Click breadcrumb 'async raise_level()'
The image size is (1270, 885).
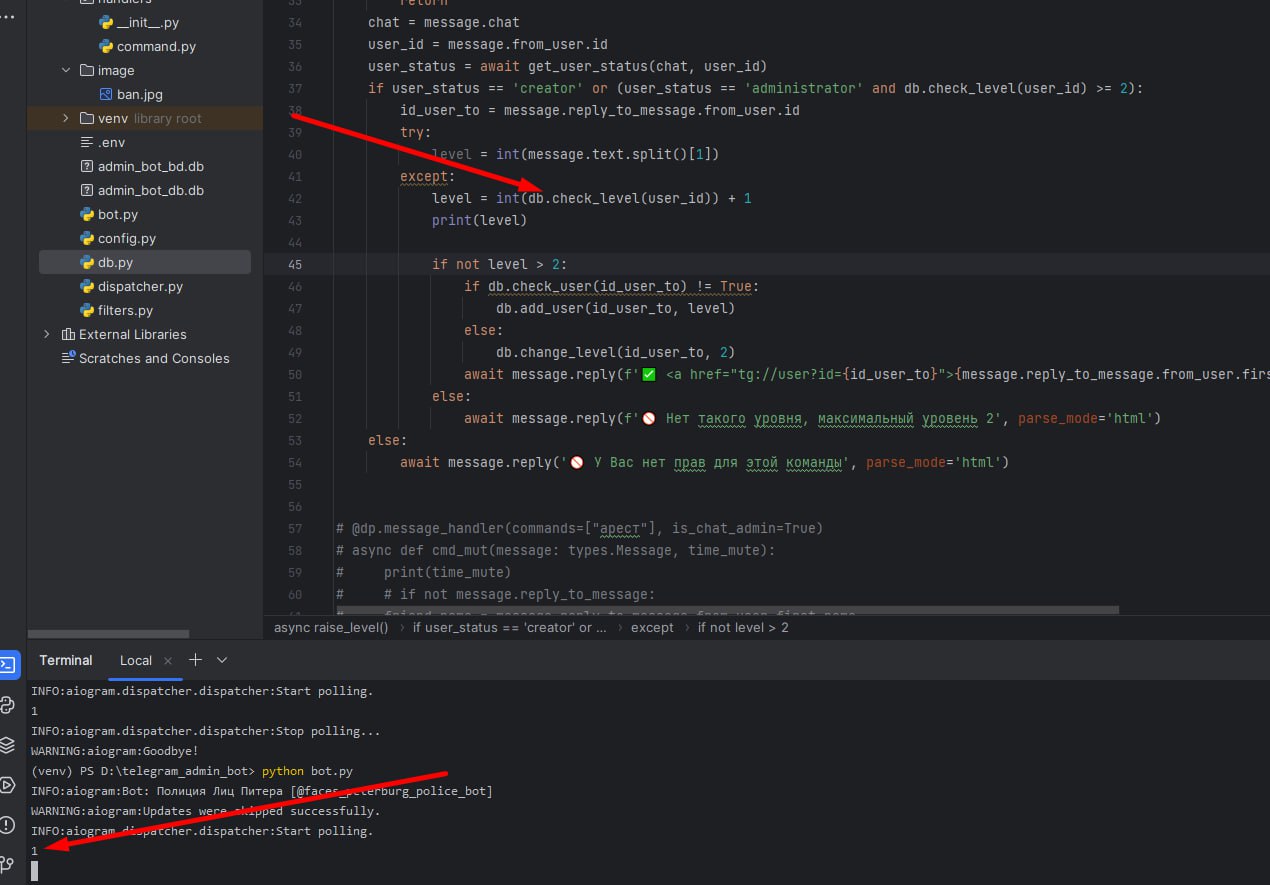click(331, 627)
